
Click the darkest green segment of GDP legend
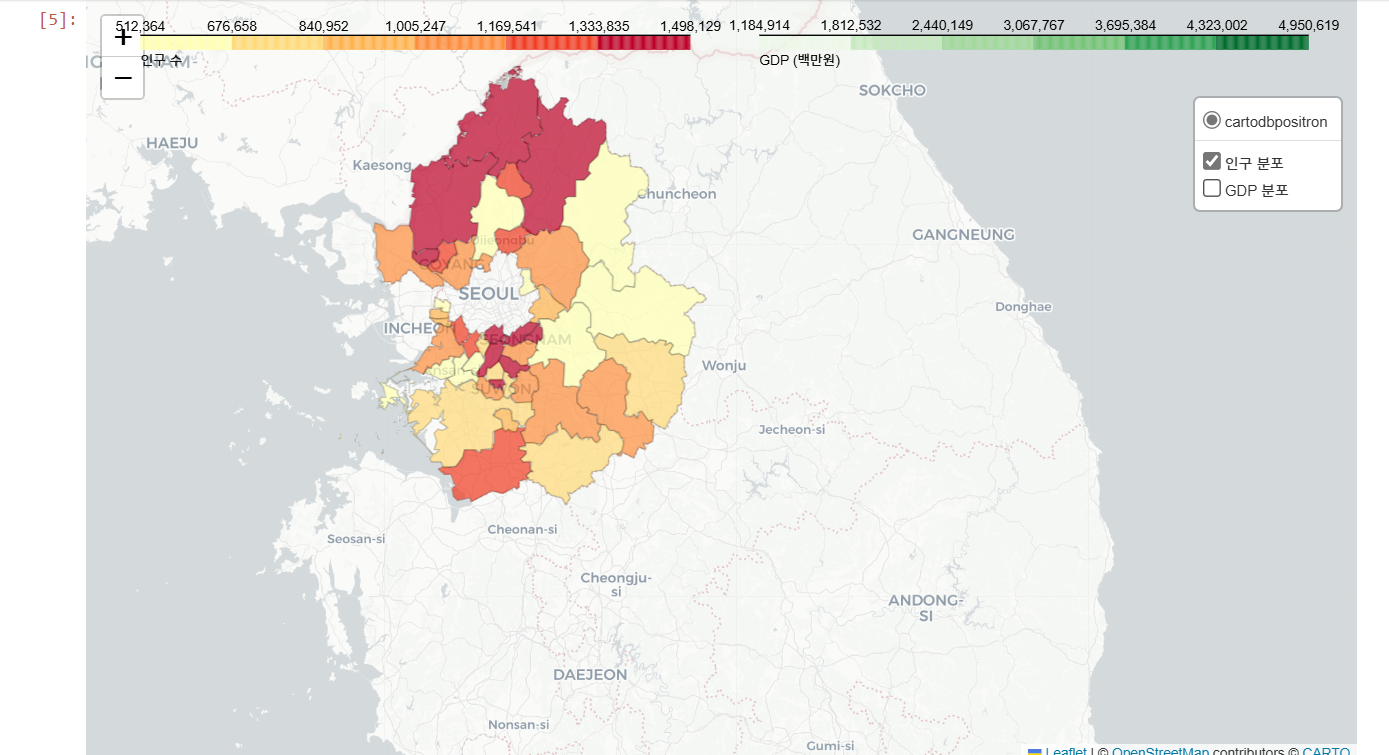point(1262,43)
